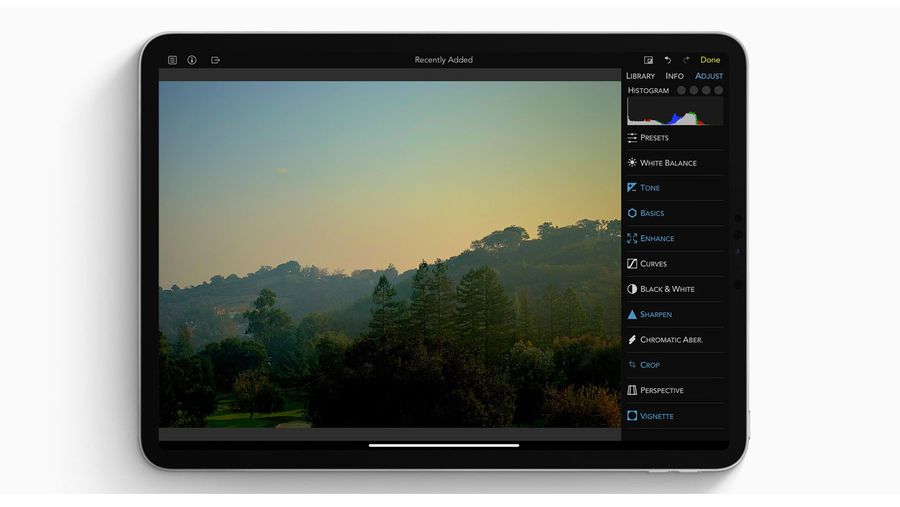The width and height of the screenshot is (900, 507).
Task: Click the histogram graph
Action: pyautogui.click(x=675, y=111)
